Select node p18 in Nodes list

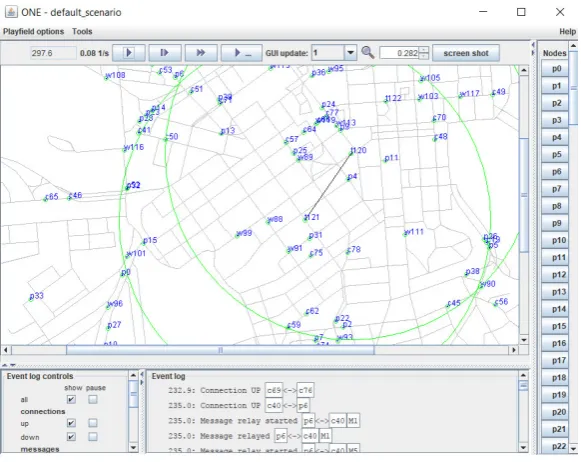point(555,378)
